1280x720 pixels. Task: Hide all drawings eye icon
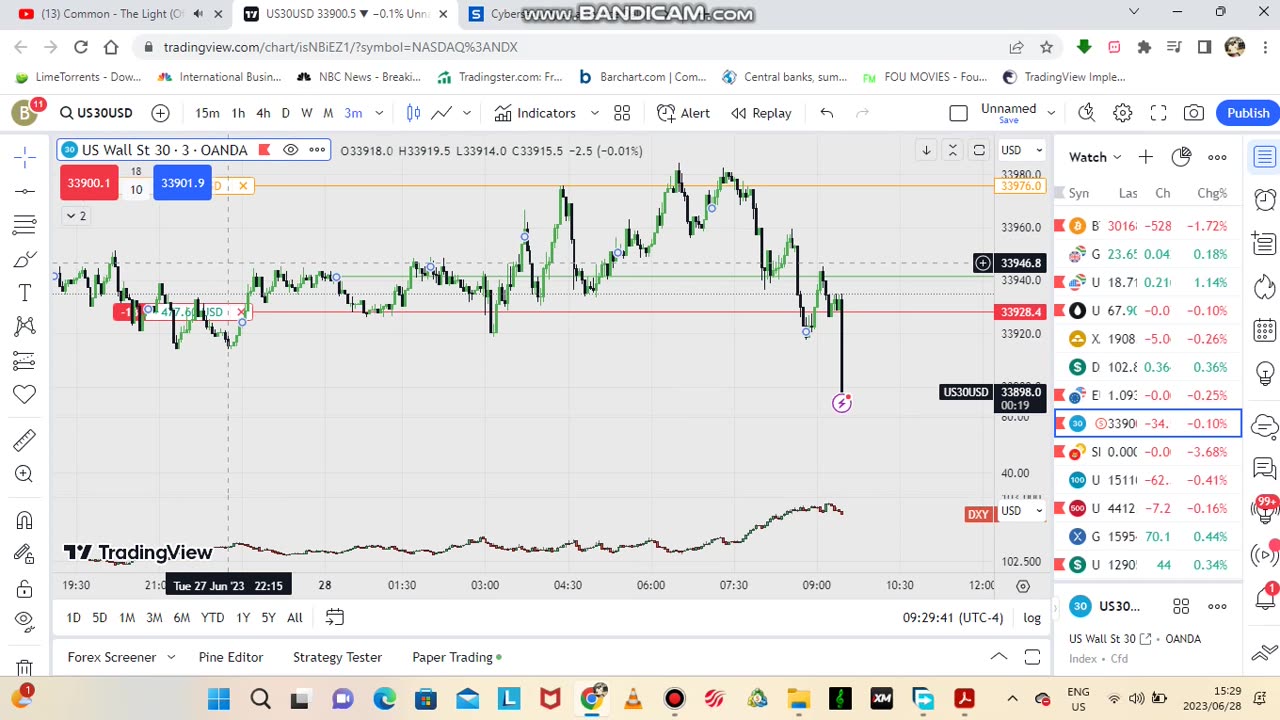click(x=25, y=622)
